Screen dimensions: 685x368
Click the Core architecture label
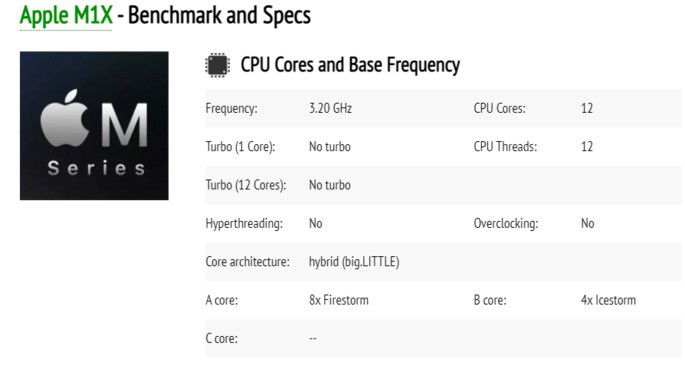tap(247, 261)
